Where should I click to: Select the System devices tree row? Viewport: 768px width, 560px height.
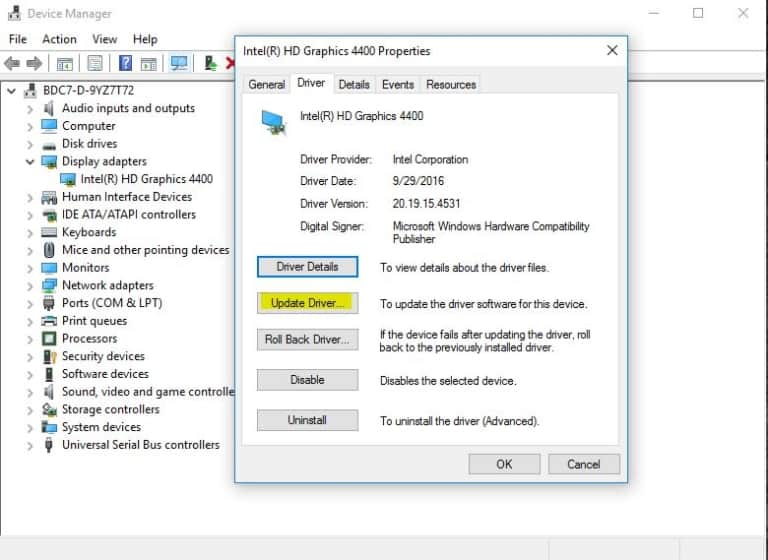tap(101, 427)
